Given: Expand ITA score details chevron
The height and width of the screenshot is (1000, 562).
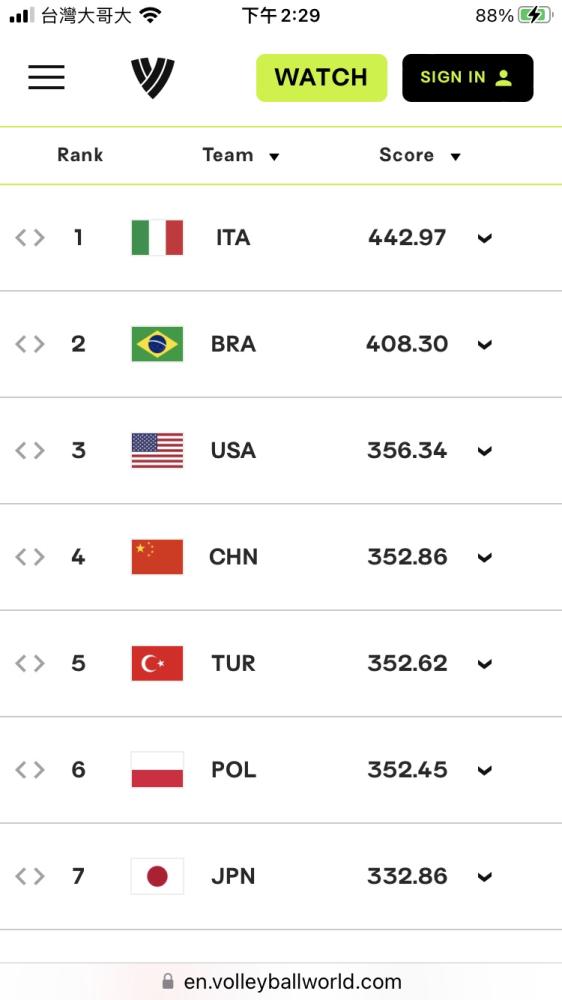Looking at the screenshot, I should pos(485,238).
